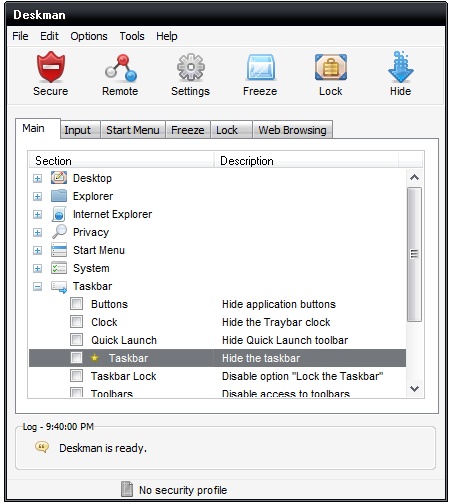
Task: Click the scrollbar down arrow
Action: [x=414, y=388]
